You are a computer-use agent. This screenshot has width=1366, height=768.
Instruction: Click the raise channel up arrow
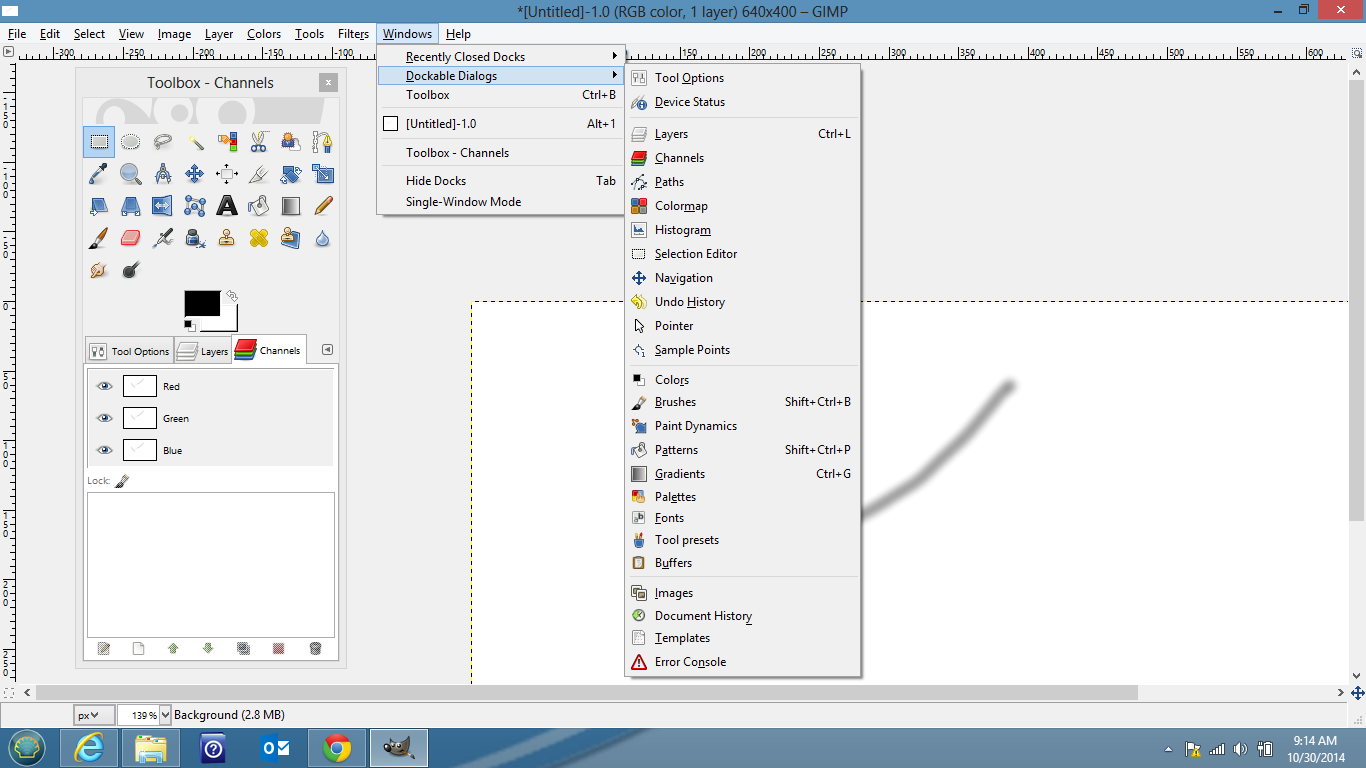click(173, 648)
